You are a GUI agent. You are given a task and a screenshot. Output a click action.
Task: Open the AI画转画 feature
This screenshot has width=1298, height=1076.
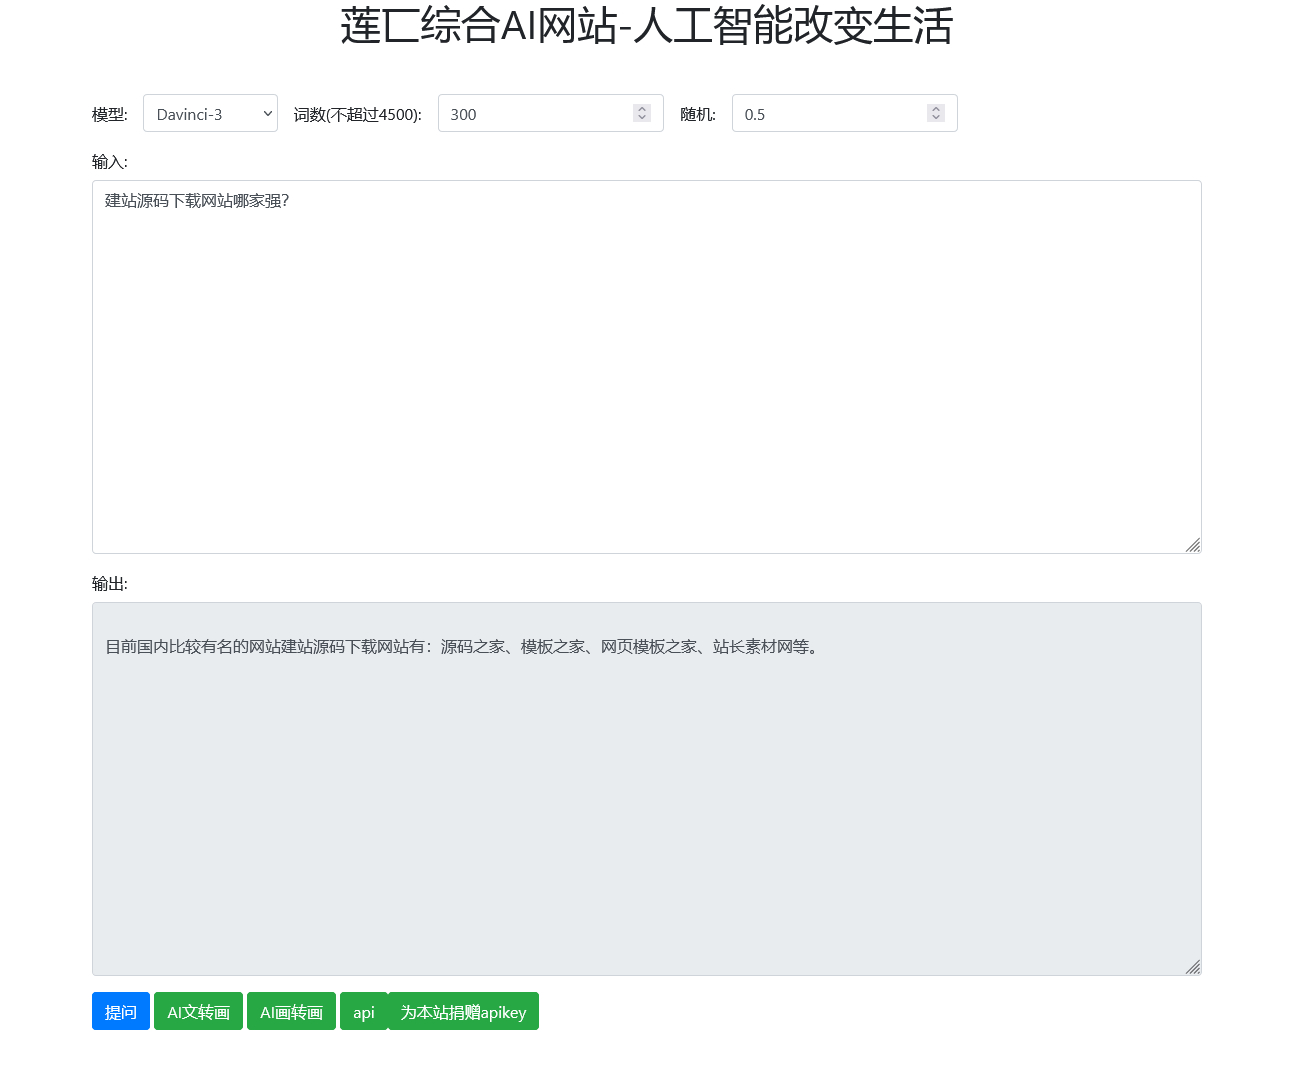(291, 1012)
